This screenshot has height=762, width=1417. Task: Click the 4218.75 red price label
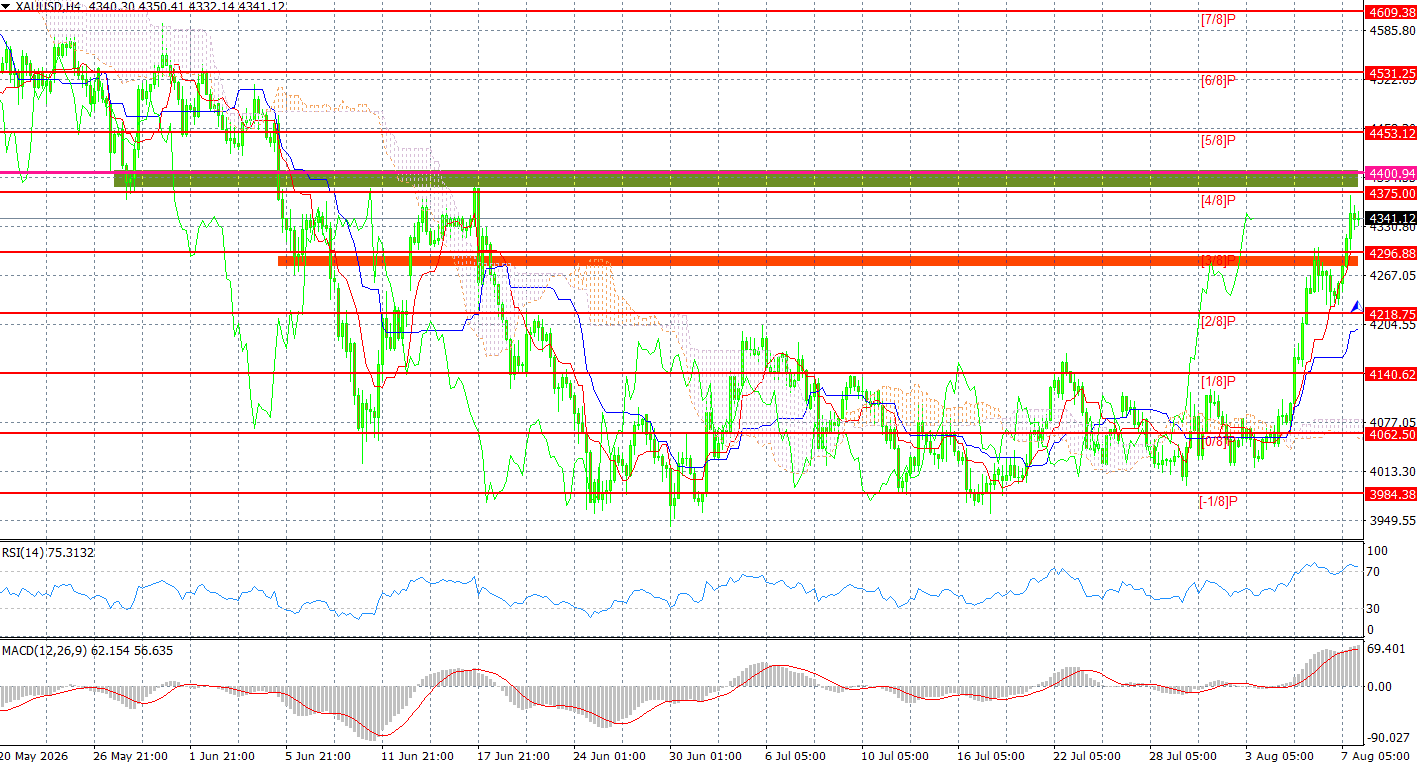1392,313
